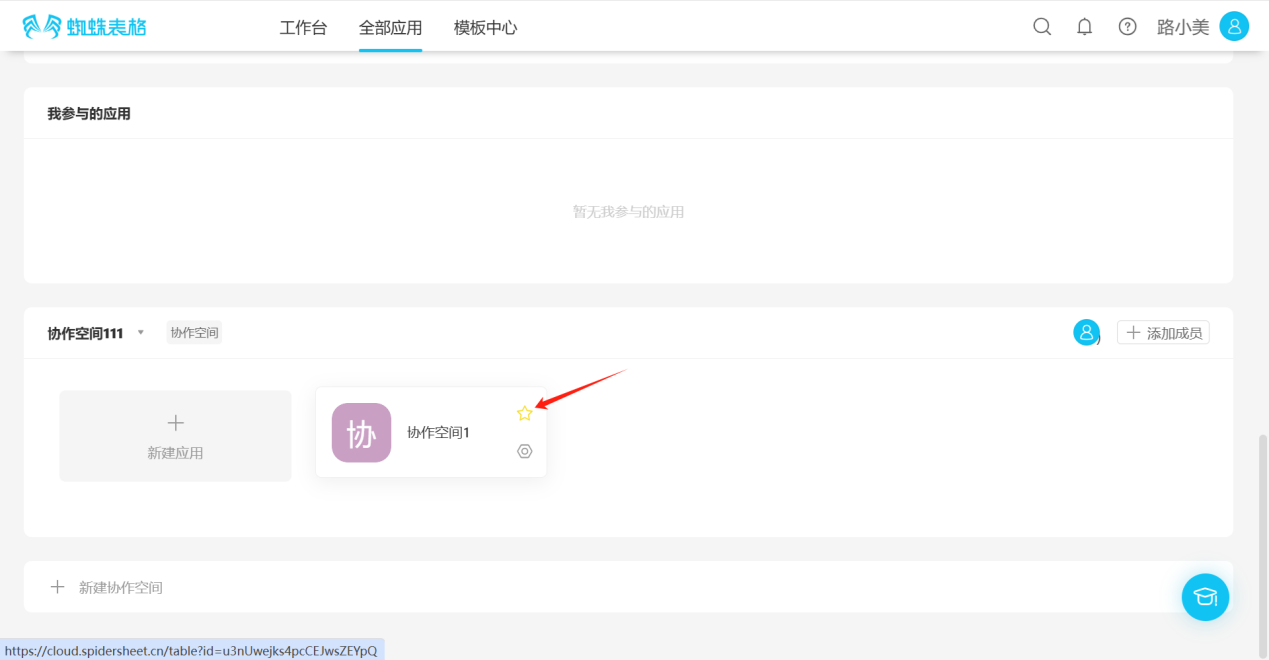1269x660 pixels.
Task: Select the 全部应用 tab
Action: click(390, 27)
